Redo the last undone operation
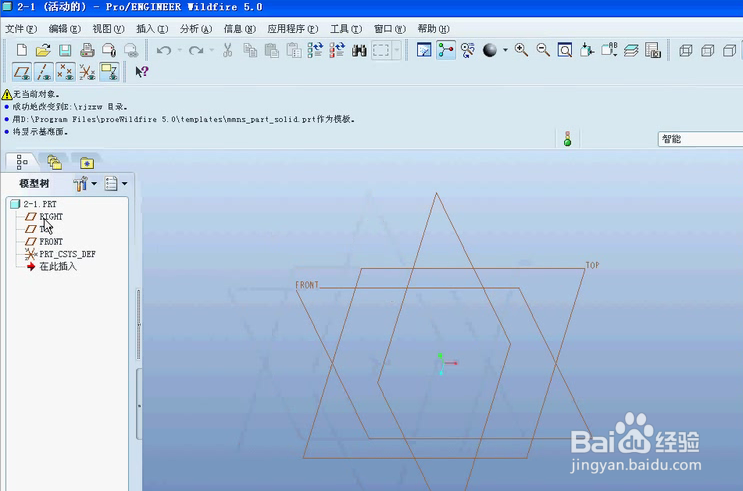 click(x=196, y=50)
